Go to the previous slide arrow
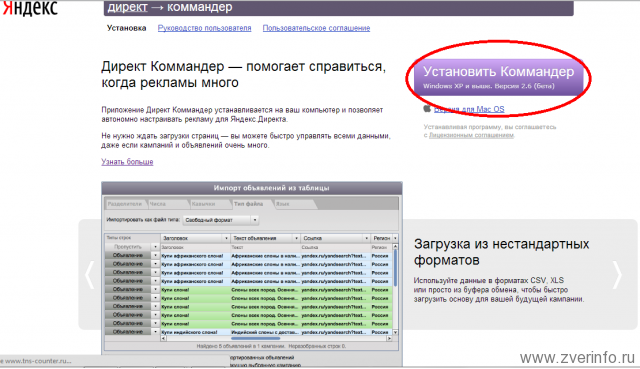 pos(89,275)
